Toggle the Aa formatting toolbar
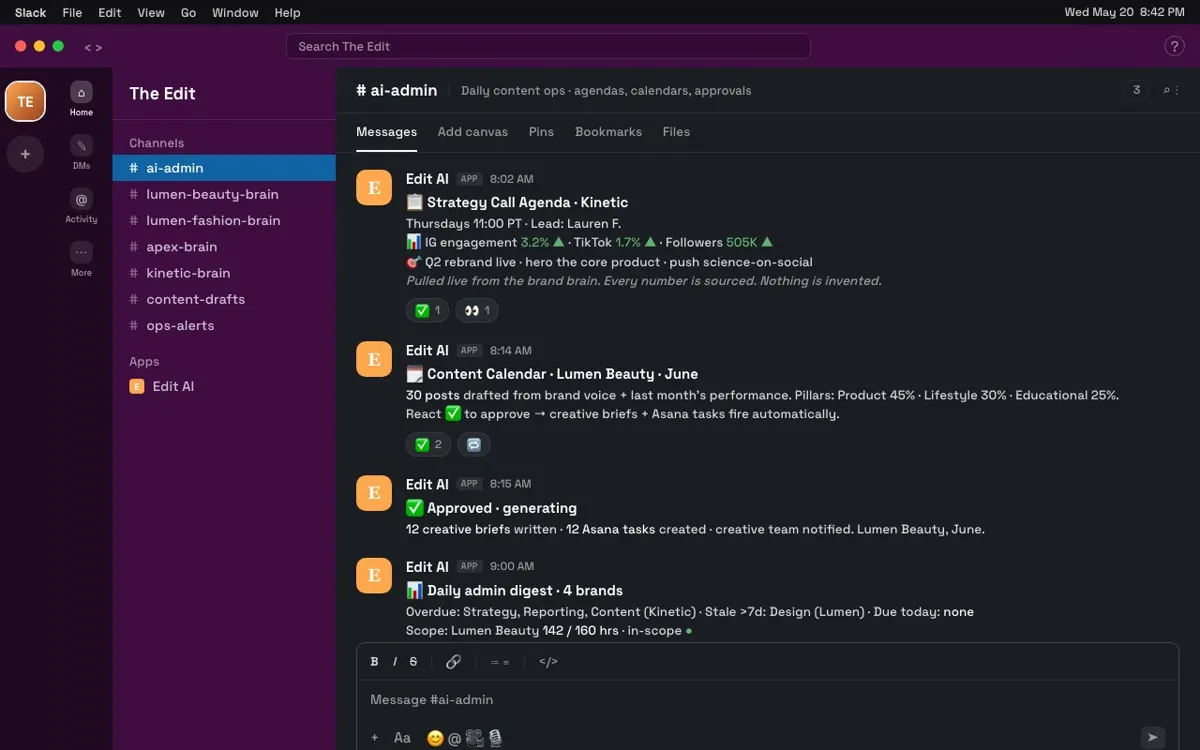Viewport: 1200px width, 750px height. 402,738
